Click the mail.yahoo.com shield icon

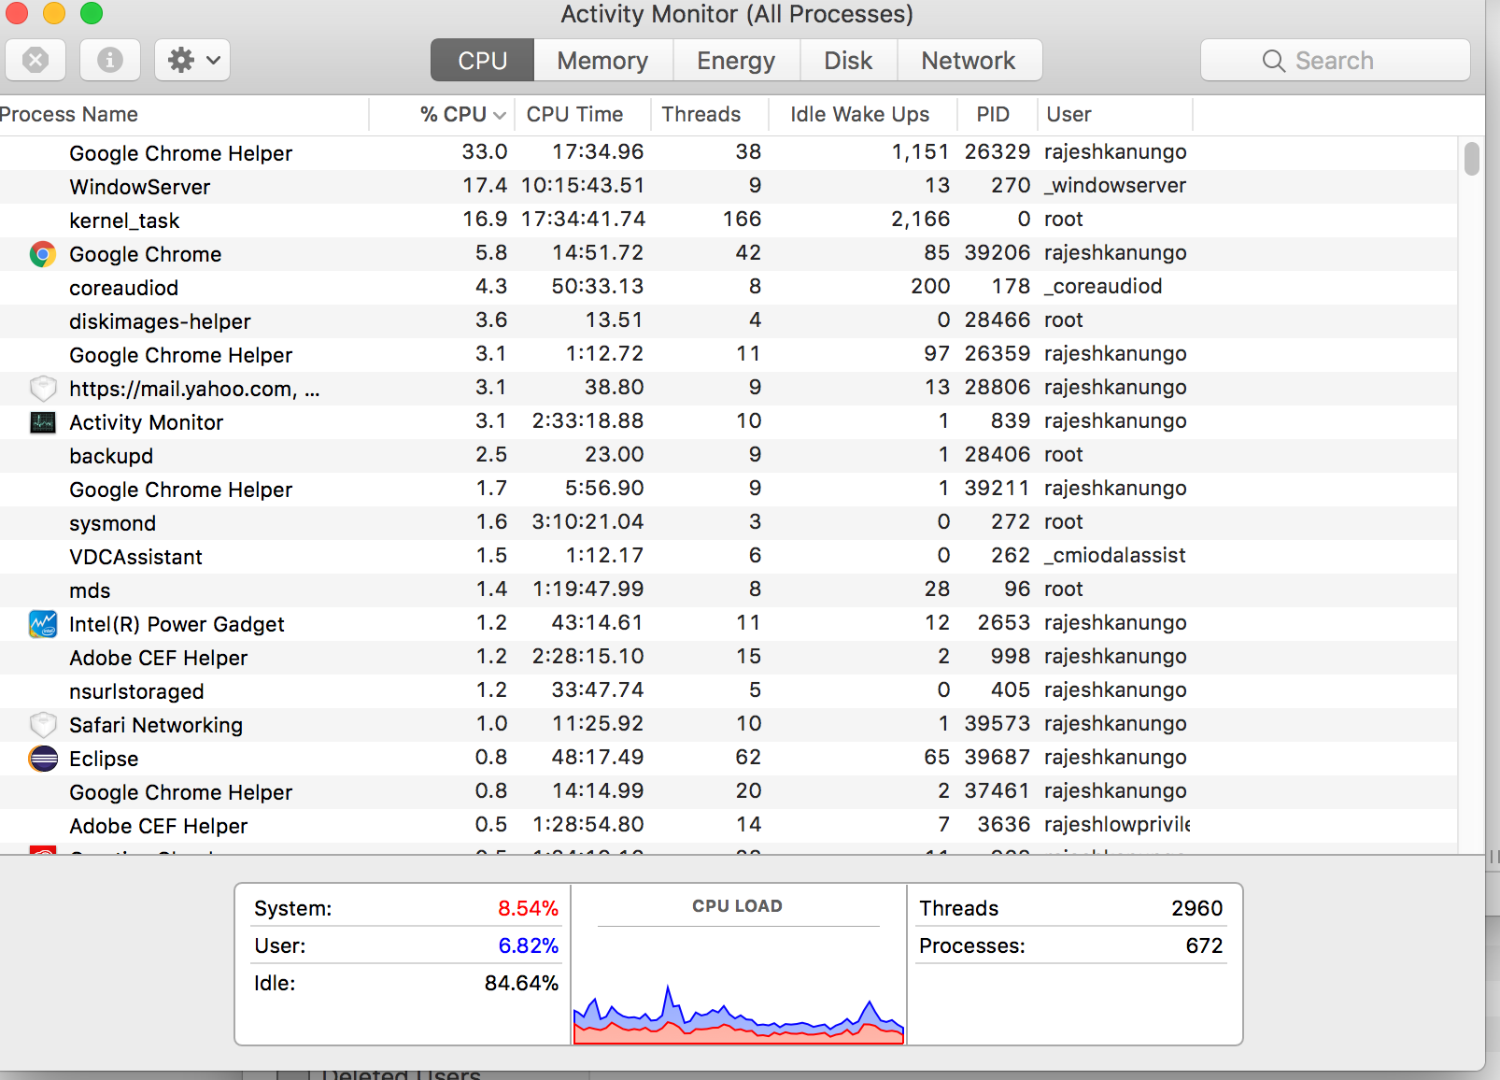pos(42,388)
